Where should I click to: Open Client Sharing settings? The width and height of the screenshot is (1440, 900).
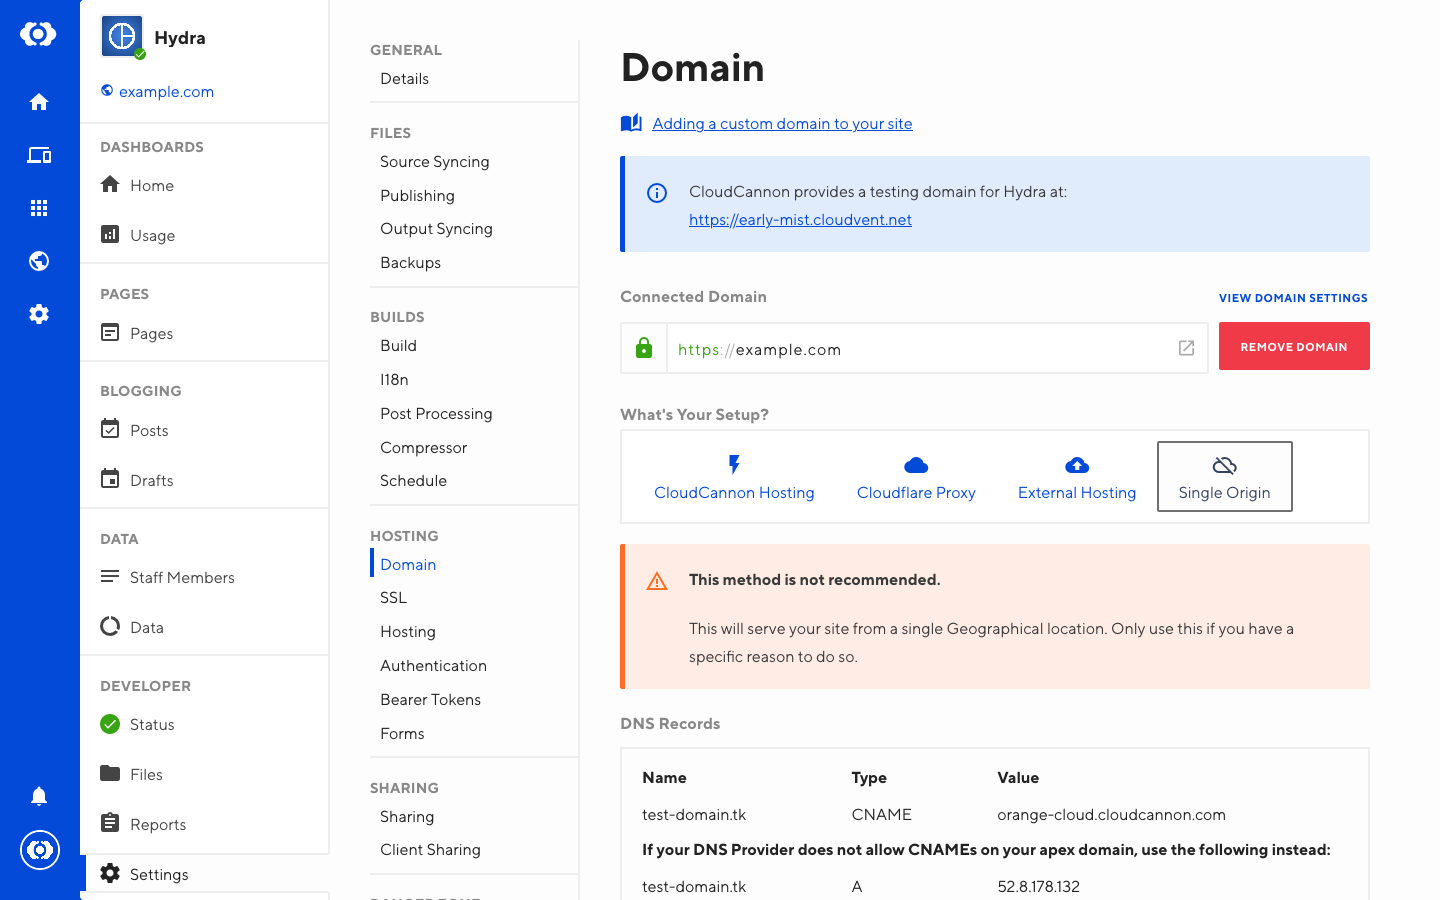(x=430, y=850)
